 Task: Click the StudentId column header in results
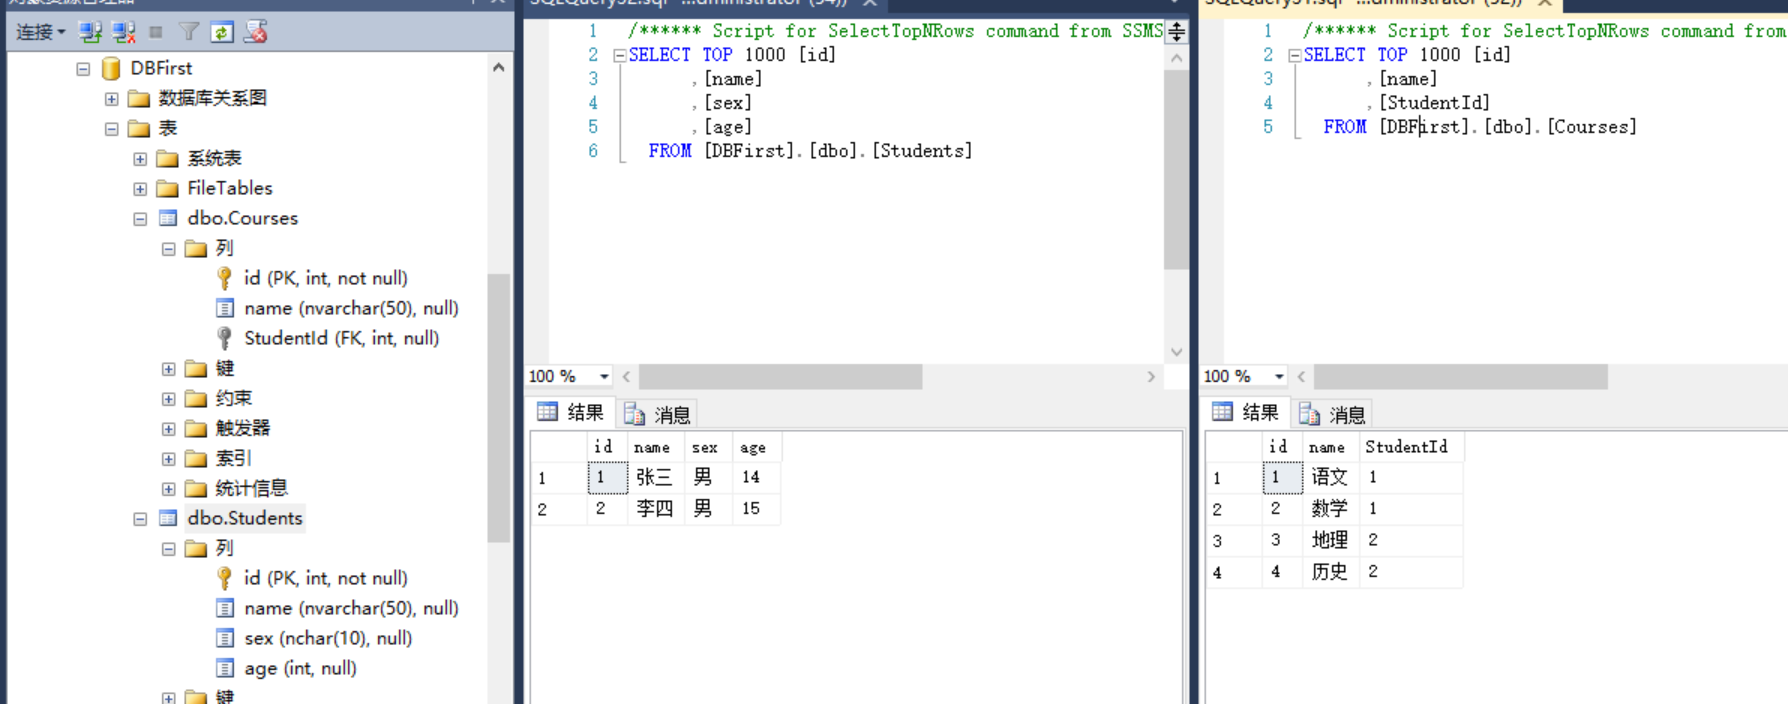[1405, 447]
